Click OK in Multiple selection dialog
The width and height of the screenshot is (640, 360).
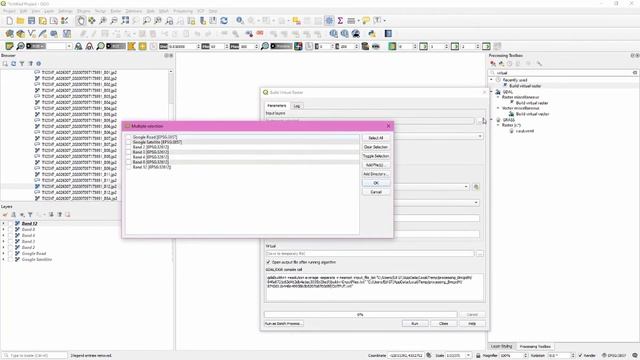[x=376, y=183]
